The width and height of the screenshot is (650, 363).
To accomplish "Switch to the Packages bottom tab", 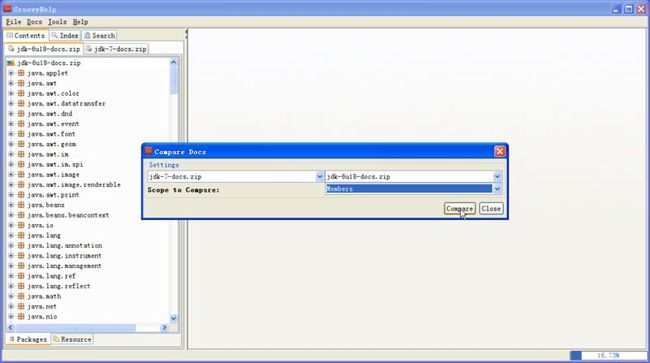I will click(x=28, y=339).
